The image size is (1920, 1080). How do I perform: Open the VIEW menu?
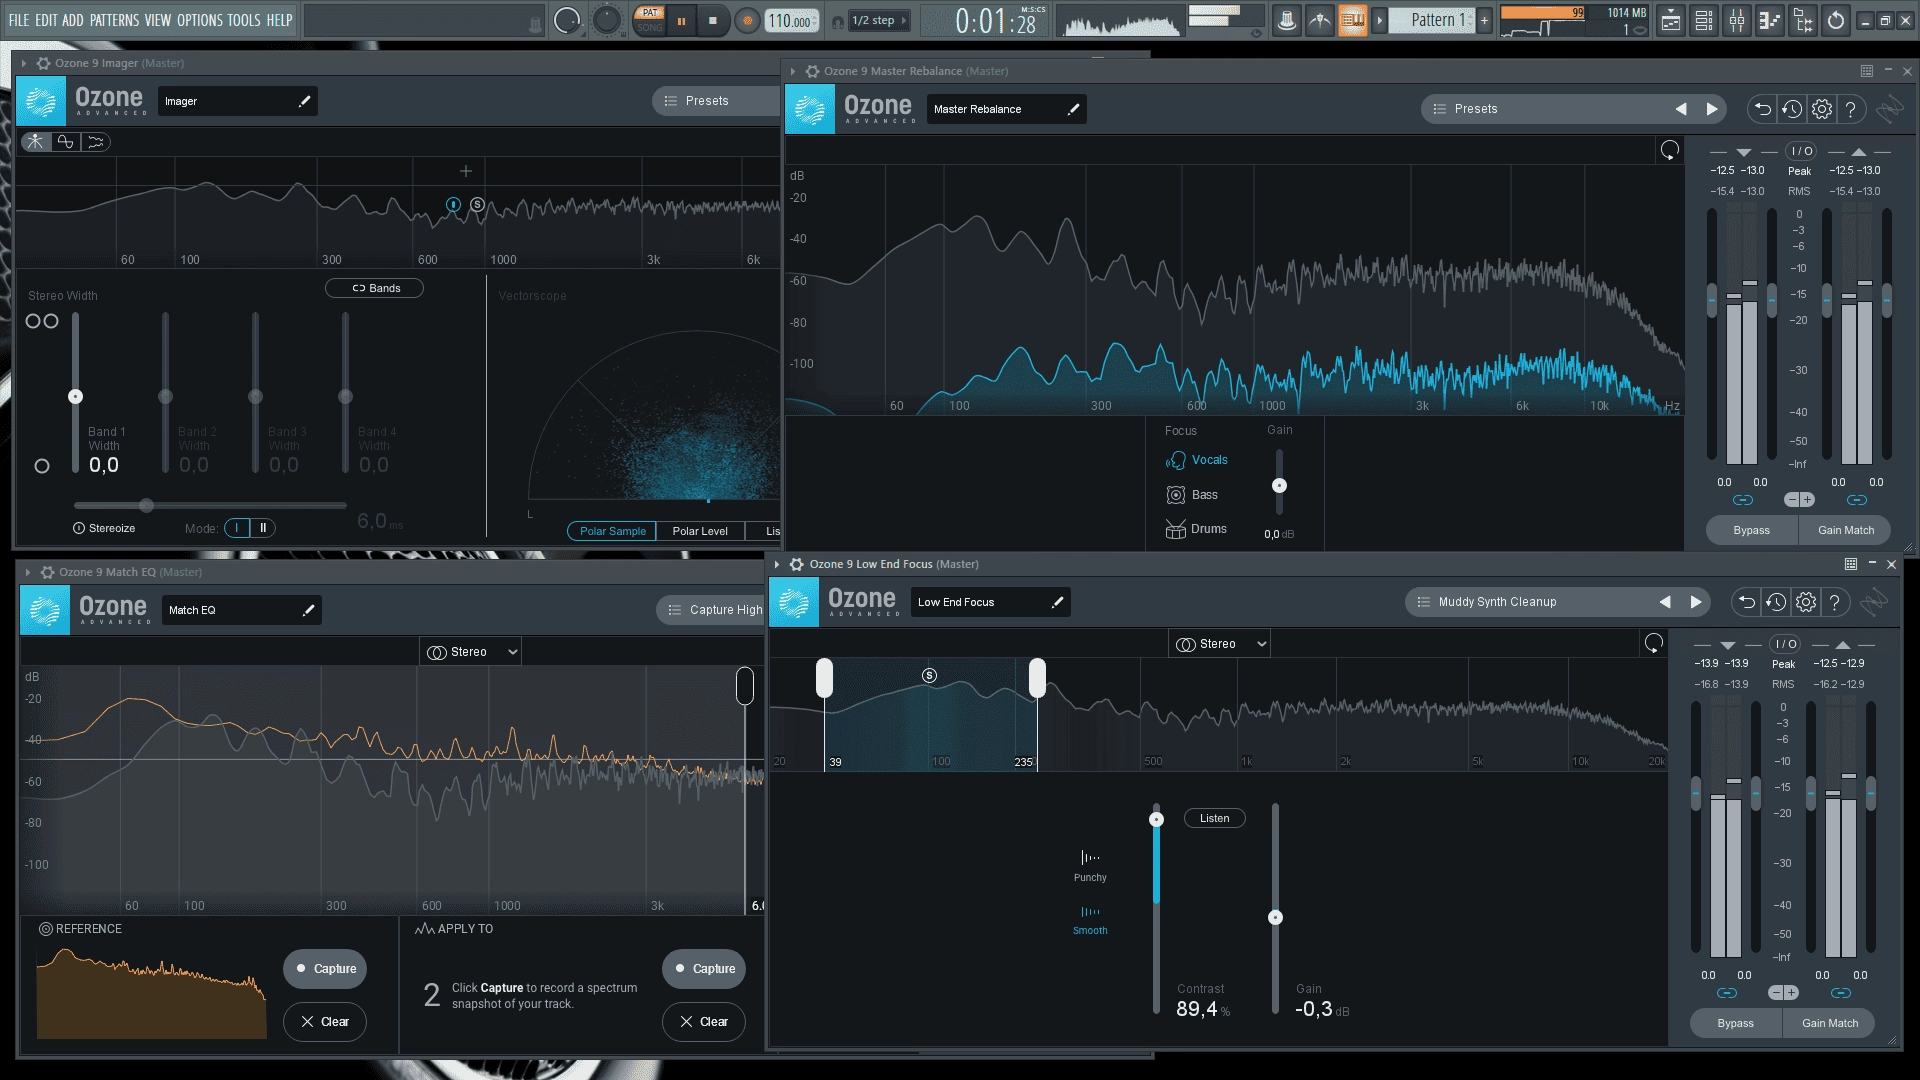(x=158, y=20)
